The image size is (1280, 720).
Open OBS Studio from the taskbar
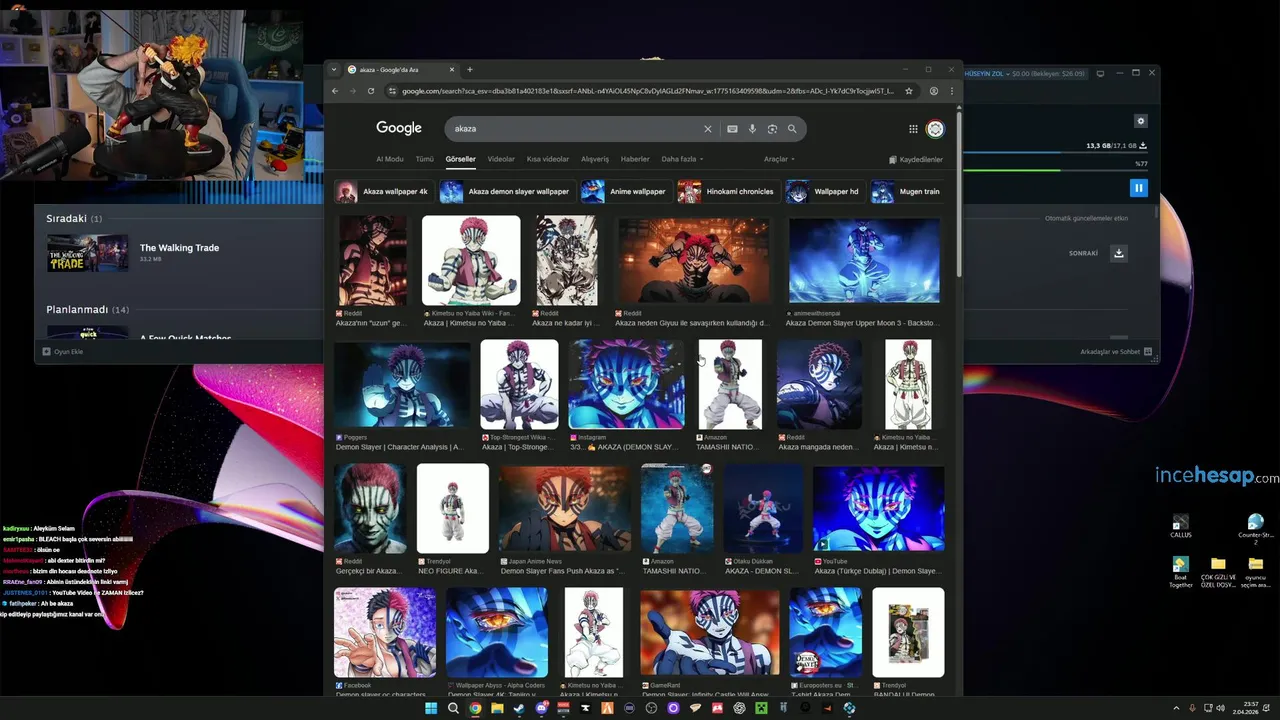click(x=651, y=708)
